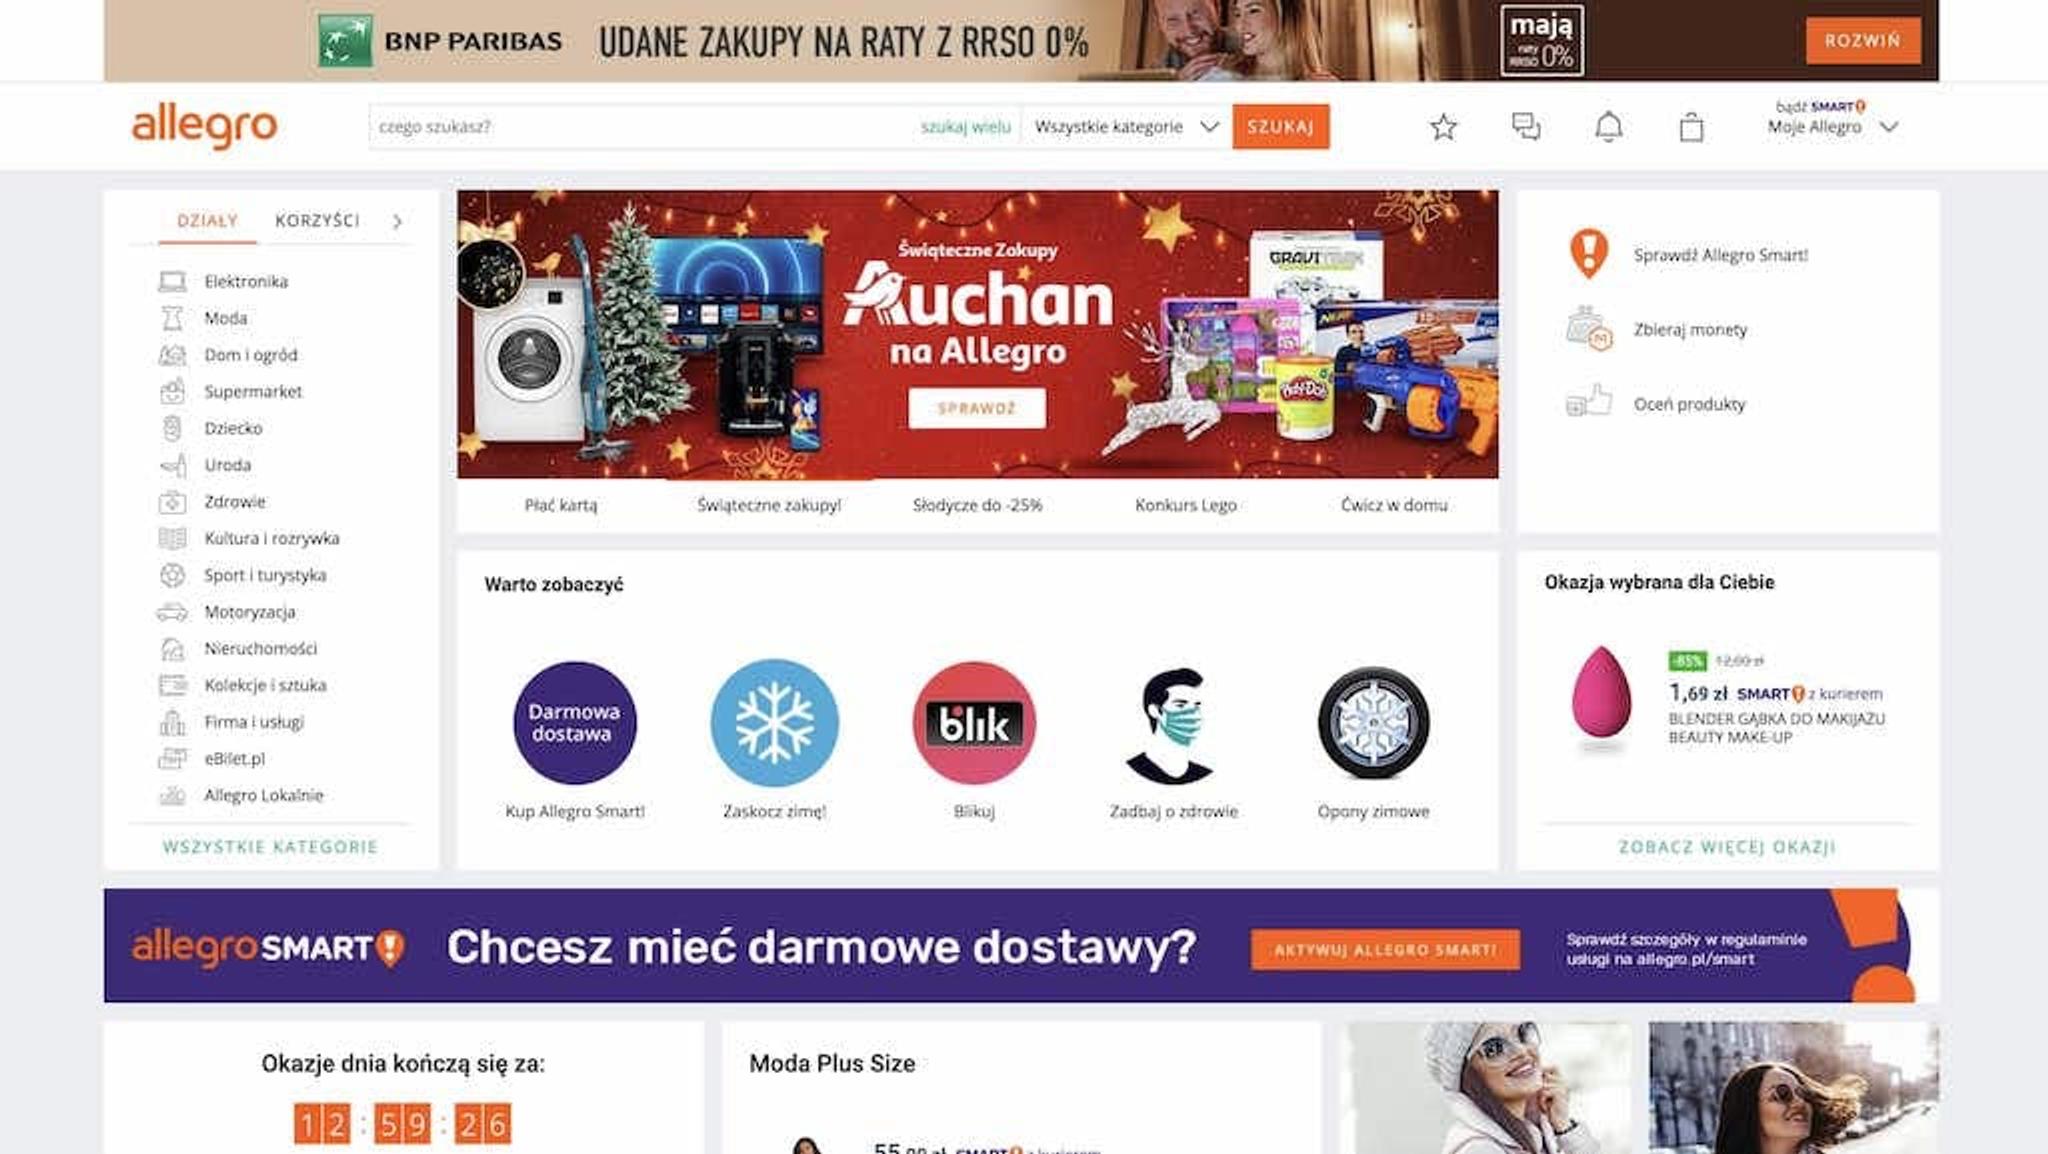Open favorites via the star icon
Image resolution: width=2048 pixels, height=1154 pixels.
coord(1443,127)
